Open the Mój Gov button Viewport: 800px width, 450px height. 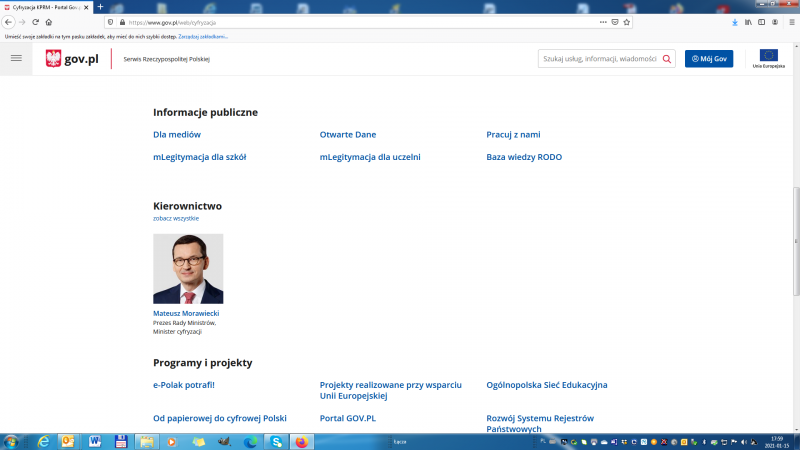tap(709, 59)
